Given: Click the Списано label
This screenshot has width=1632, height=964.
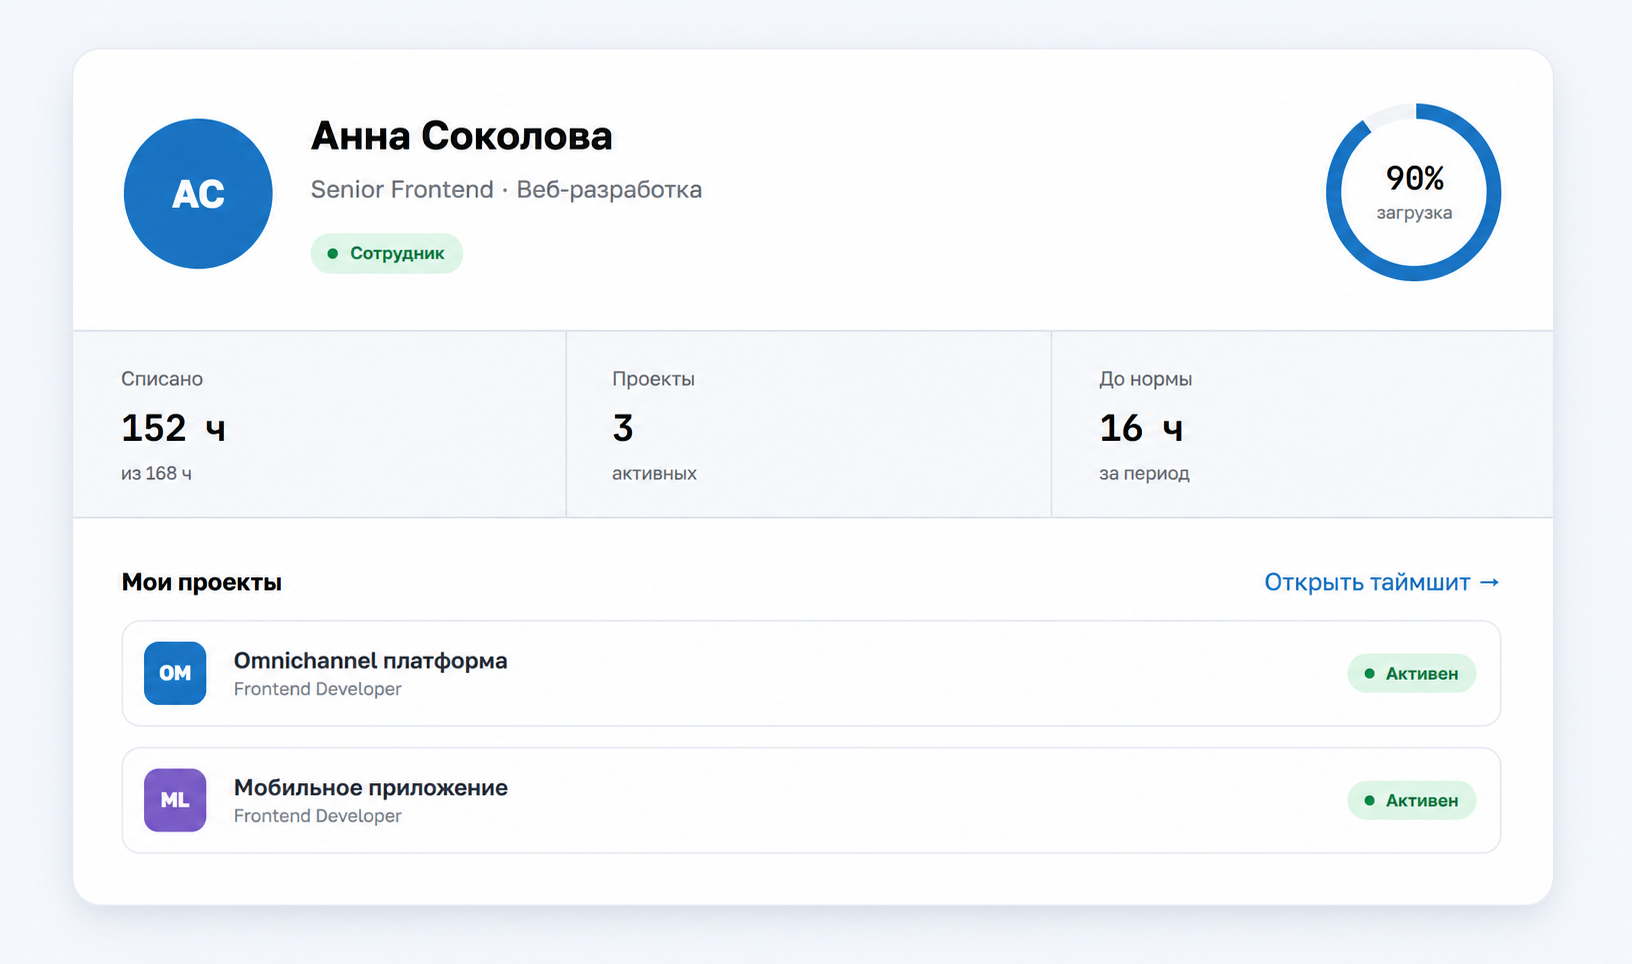Looking at the screenshot, I should click(162, 379).
